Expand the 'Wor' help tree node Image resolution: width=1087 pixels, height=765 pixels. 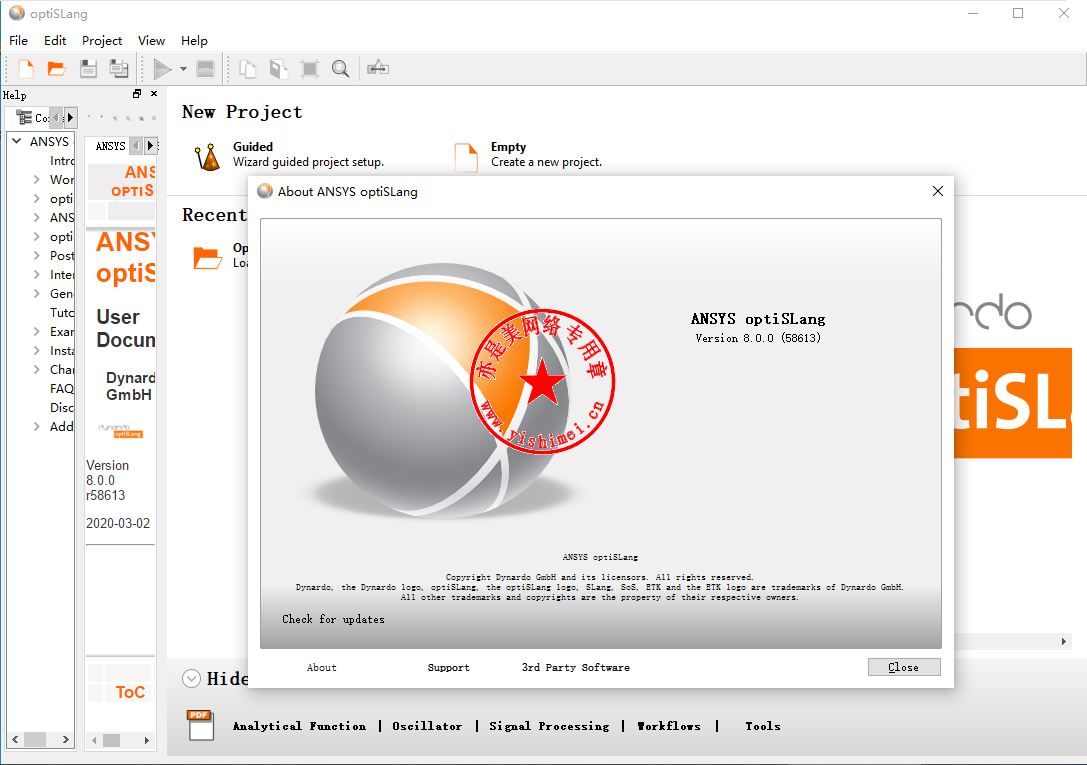point(36,179)
